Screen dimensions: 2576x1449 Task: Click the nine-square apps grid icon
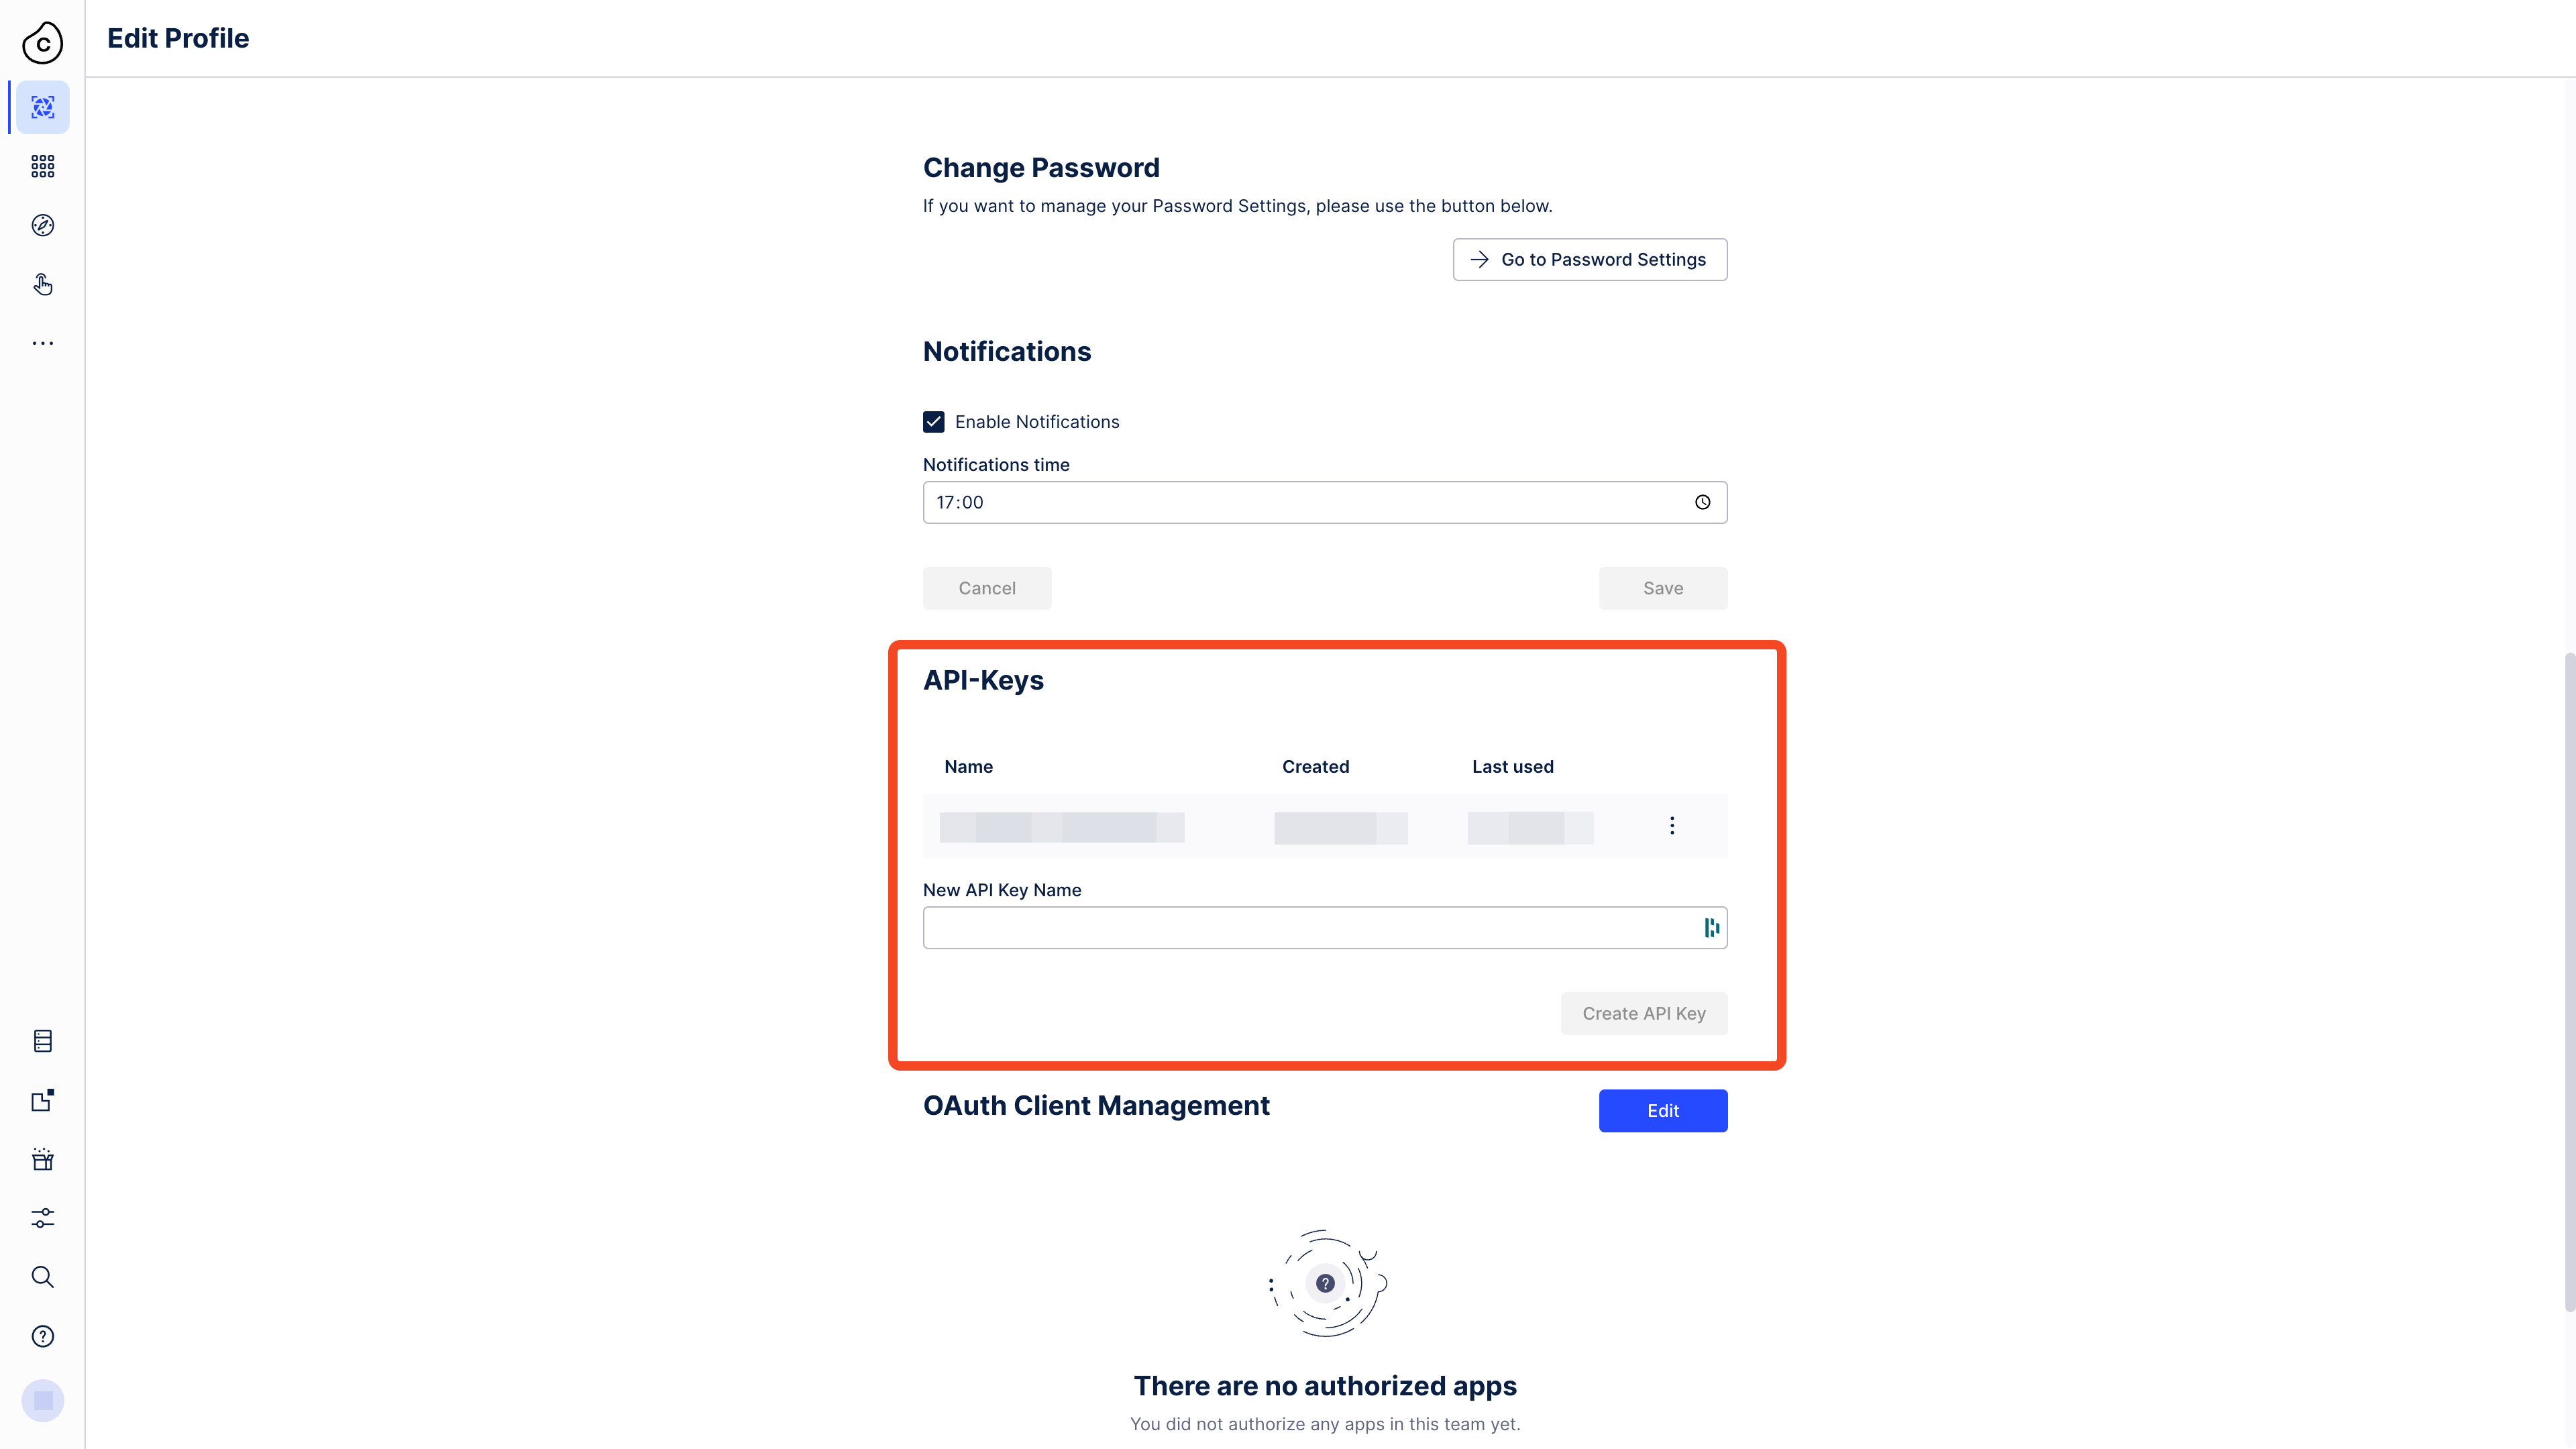tap(42, 166)
